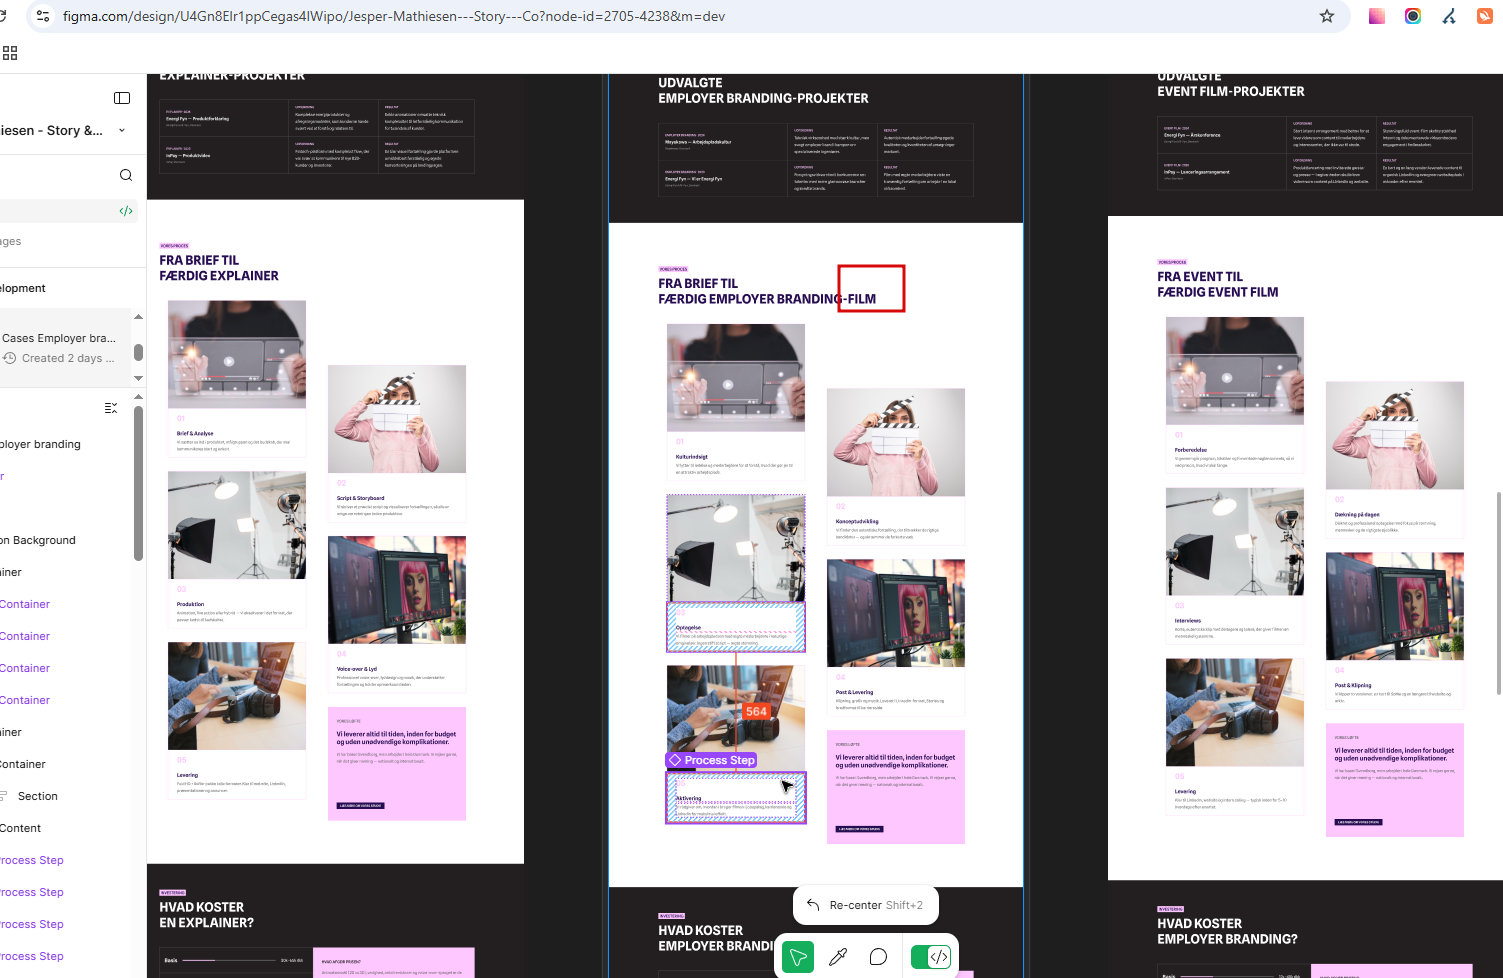Screen dimensions: 1503x978
Task: Click the diamond icon on Process Step label
Action: pos(675,760)
